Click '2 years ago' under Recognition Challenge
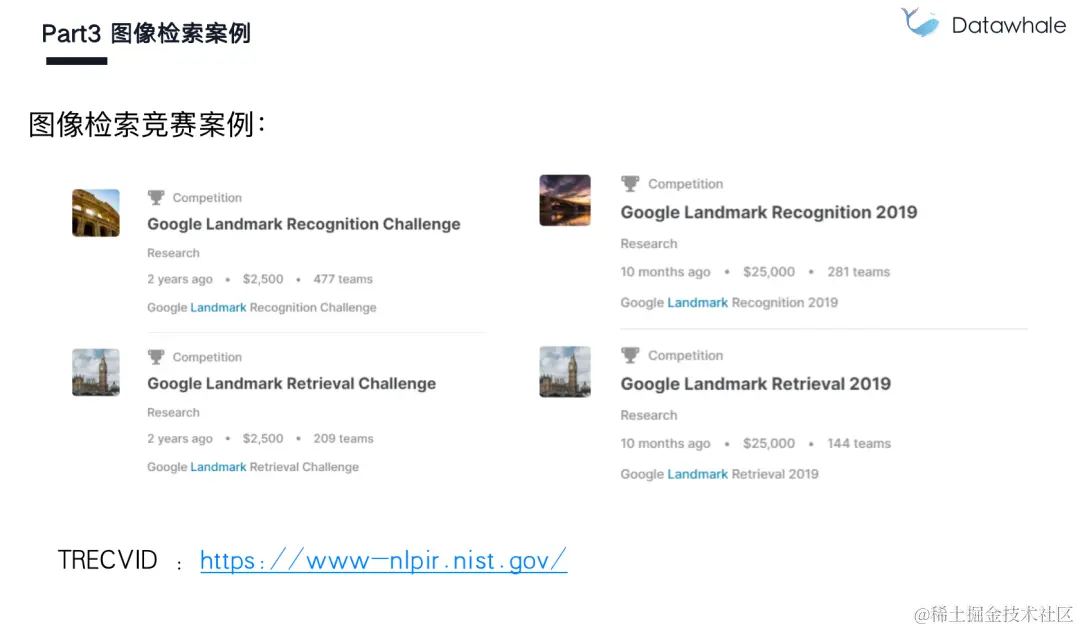 (180, 279)
